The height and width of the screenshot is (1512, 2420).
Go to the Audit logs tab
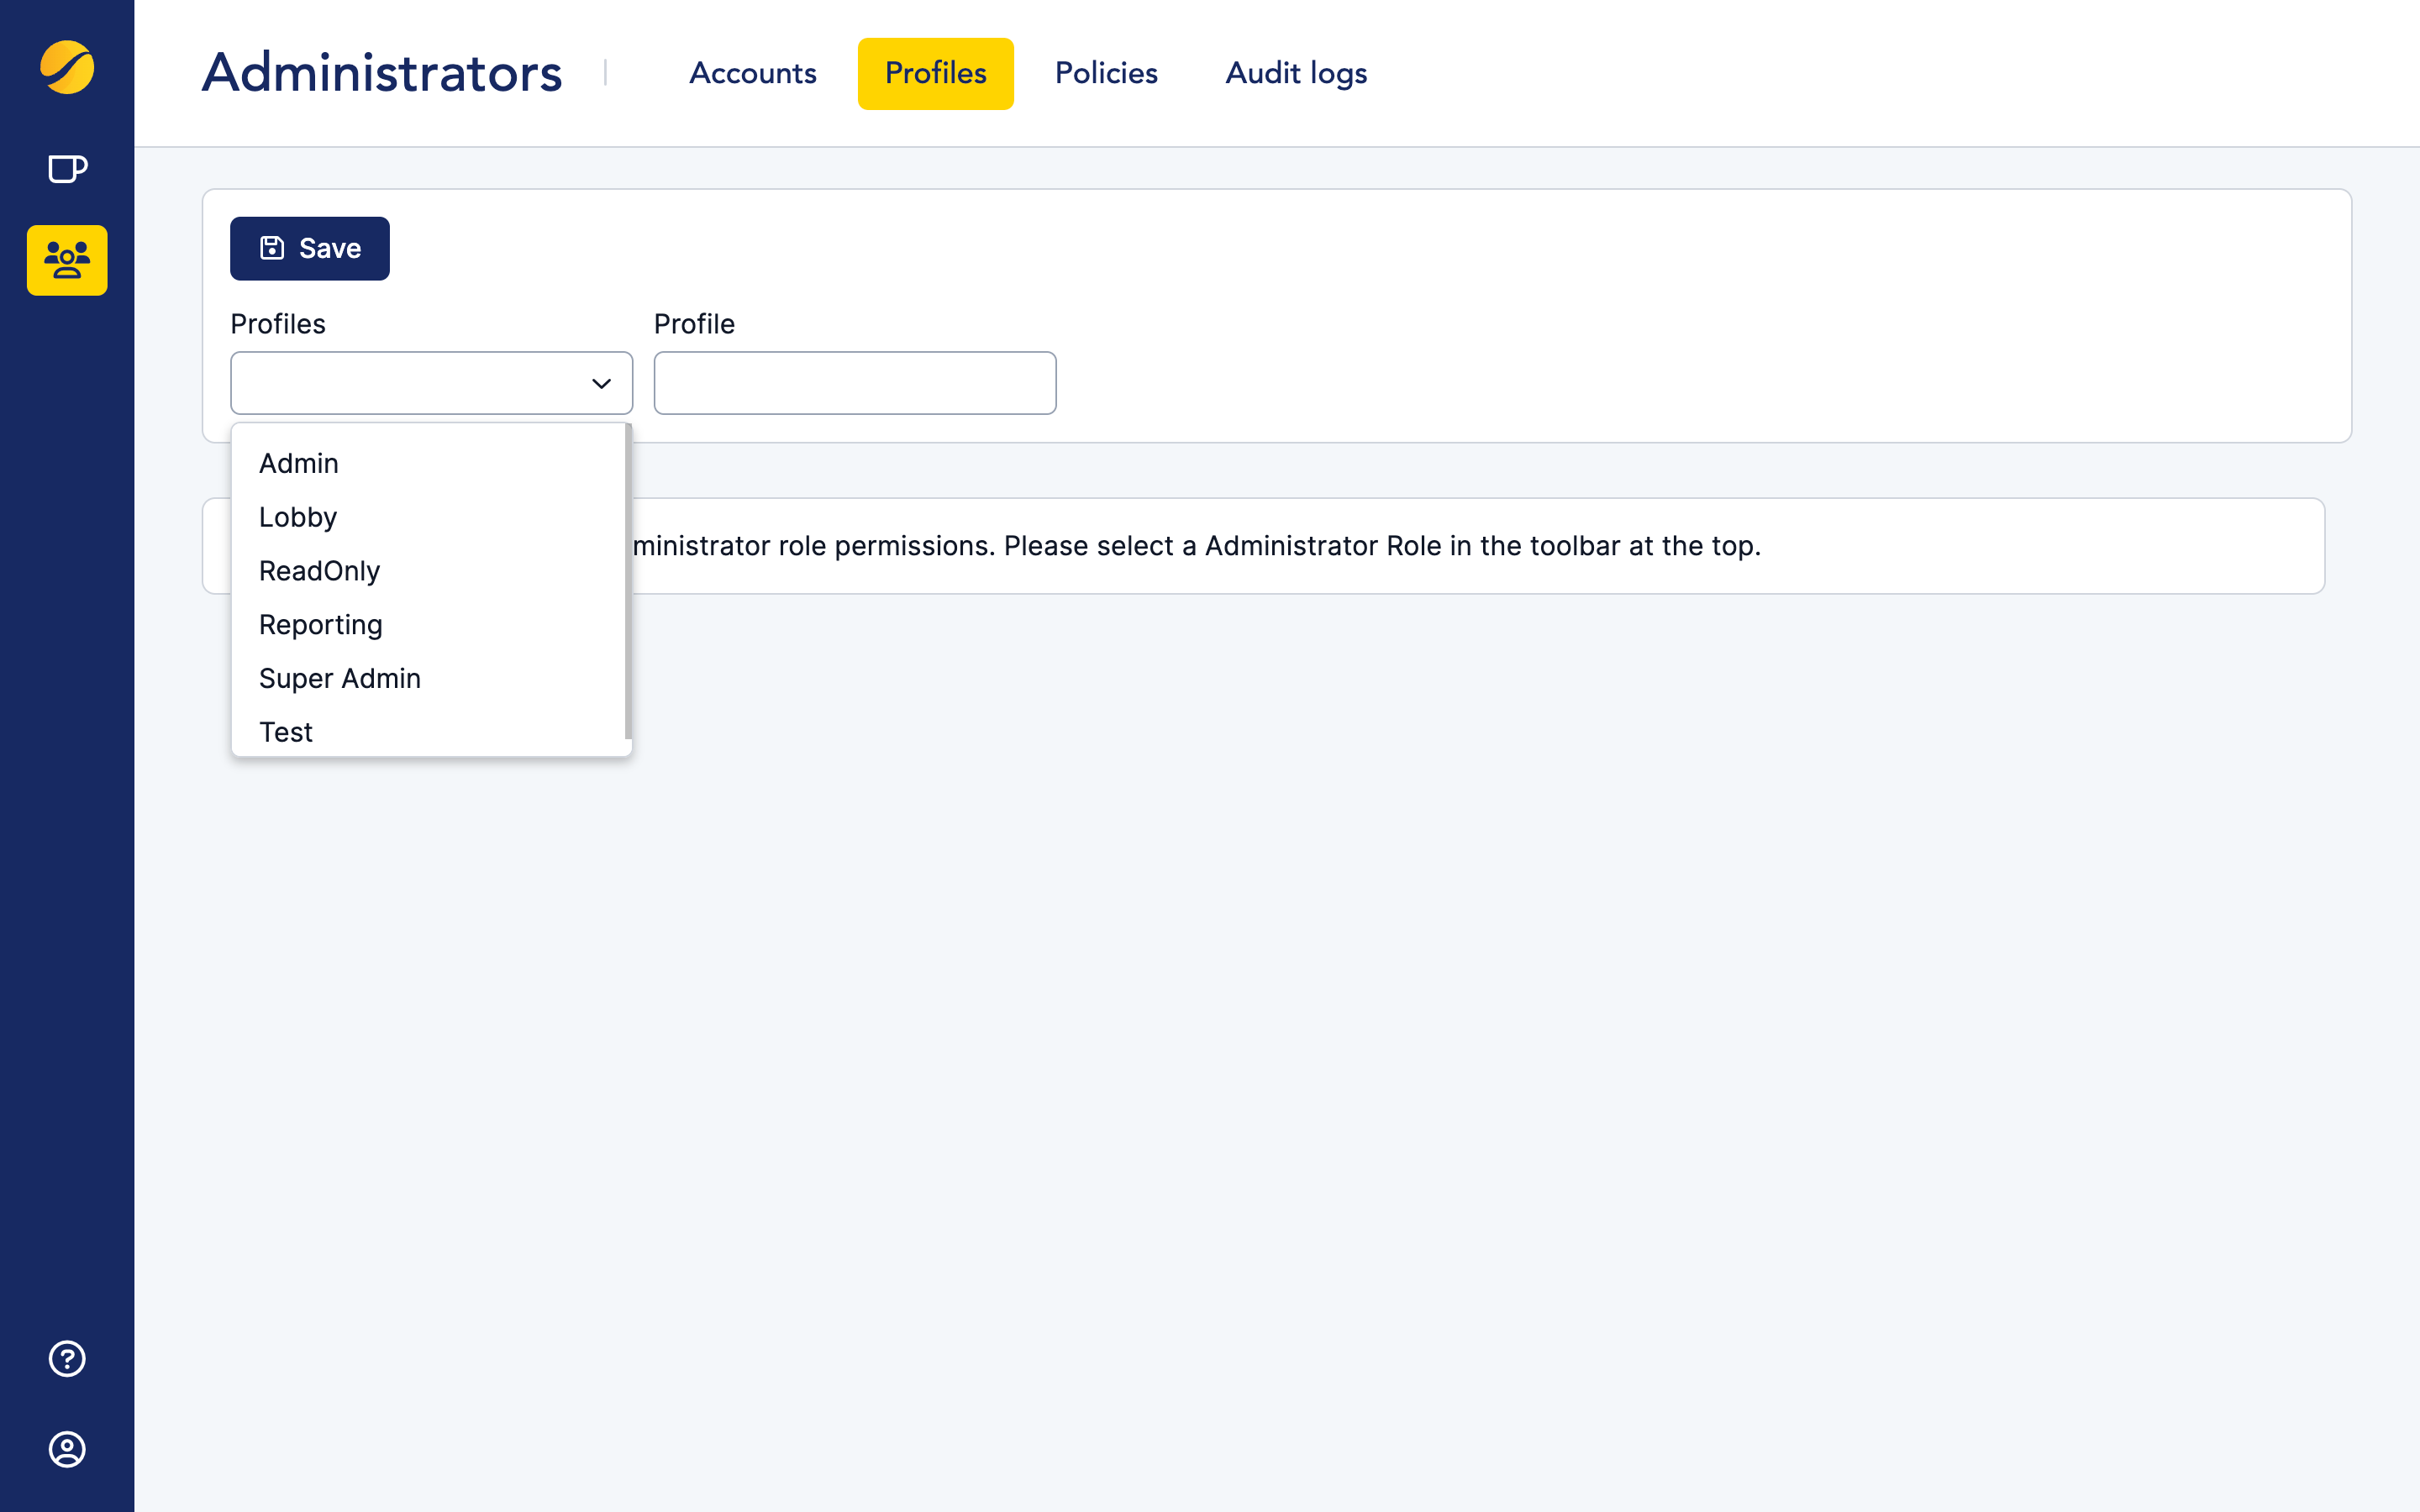pyautogui.click(x=1296, y=74)
